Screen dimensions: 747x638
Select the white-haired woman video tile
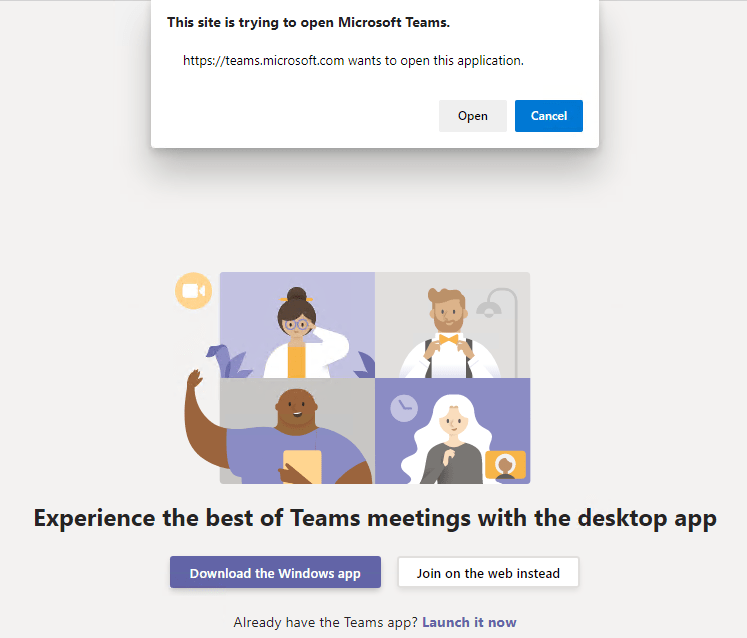[452, 431]
